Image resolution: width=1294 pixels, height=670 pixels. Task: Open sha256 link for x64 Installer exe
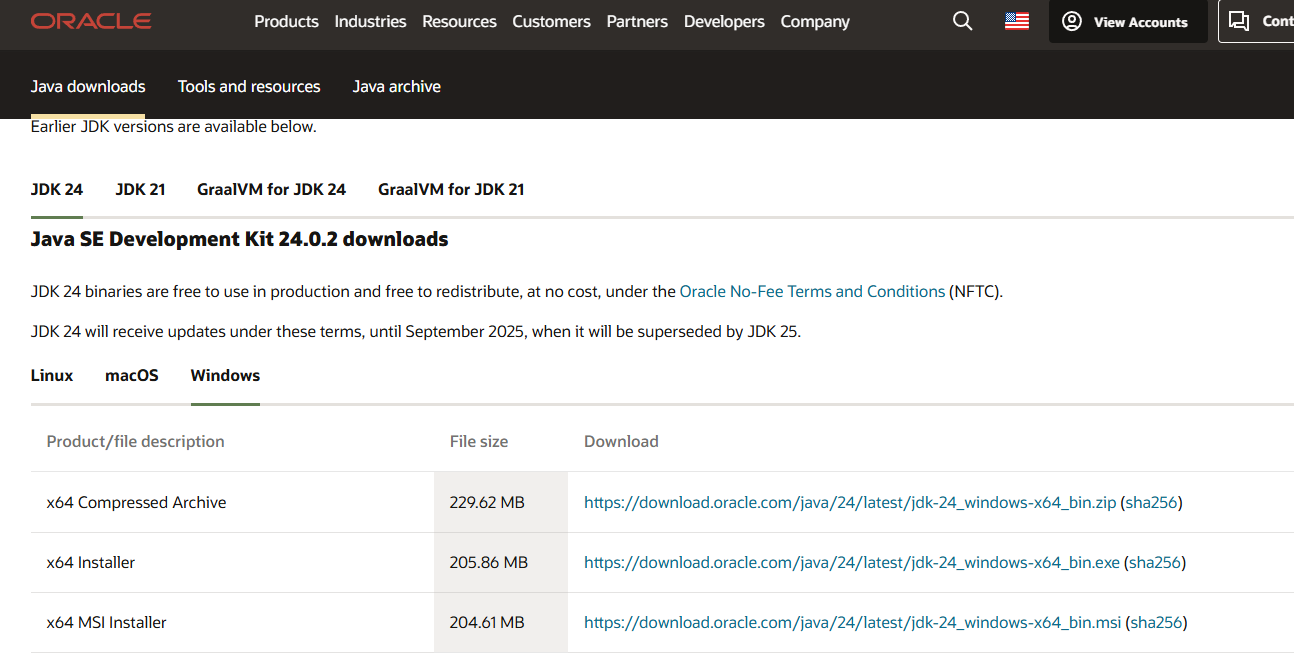[1154, 562]
